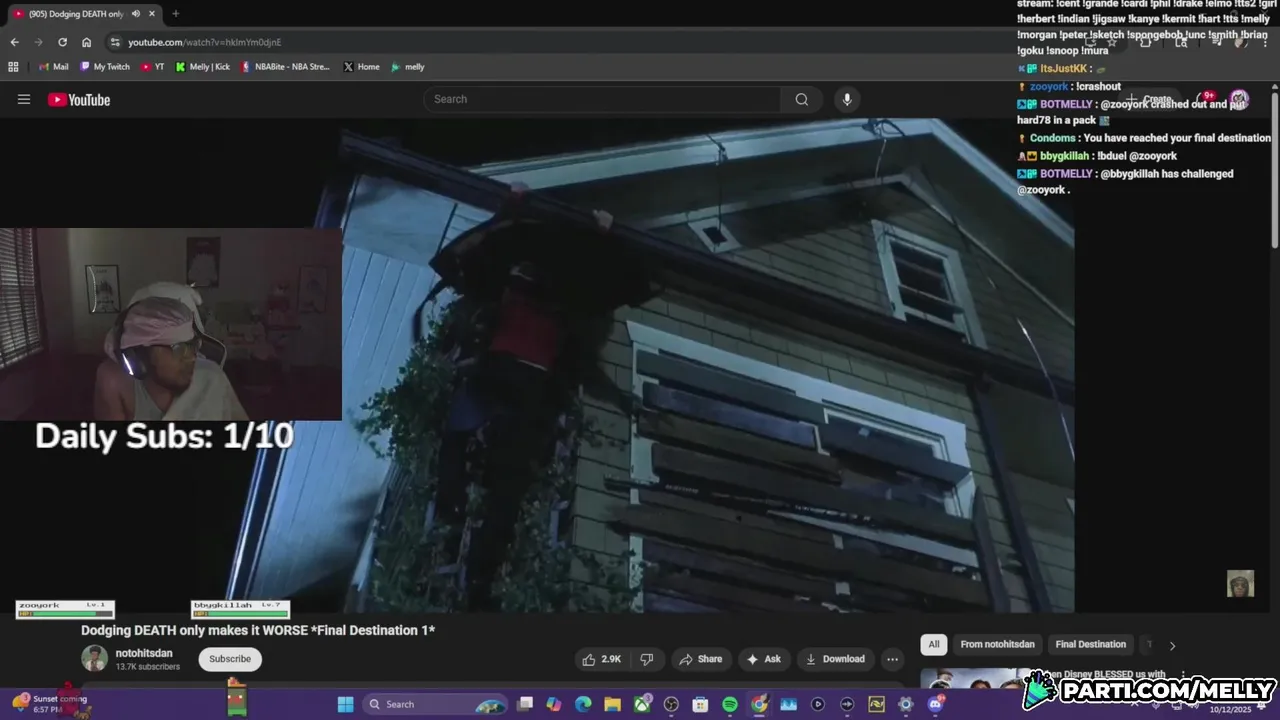Switch to Chrome in the taskbar
The height and width of the screenshot is (720, 1280).
(759, 704)
